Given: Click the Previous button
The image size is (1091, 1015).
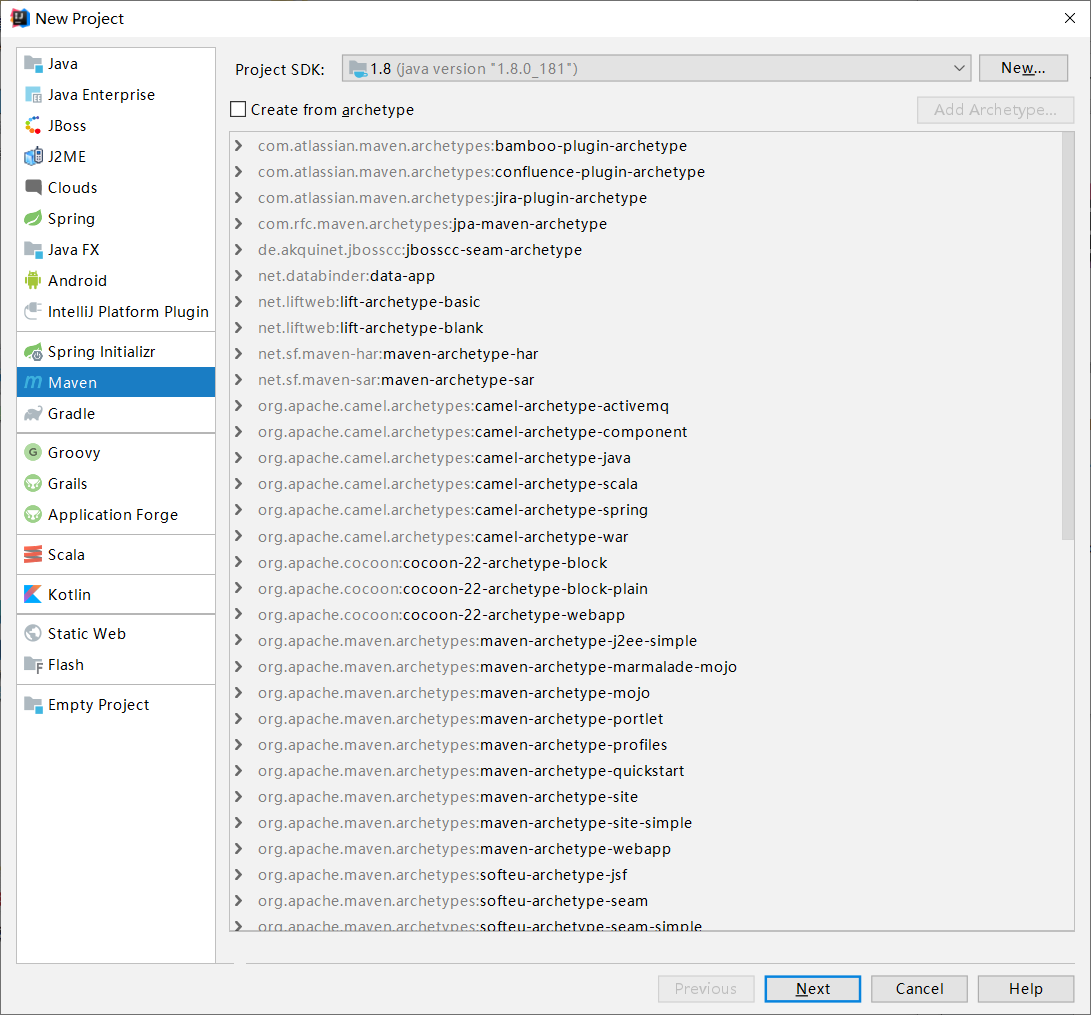Looking at the screenshot, I should pyautogui.click(x=706, y=989).
